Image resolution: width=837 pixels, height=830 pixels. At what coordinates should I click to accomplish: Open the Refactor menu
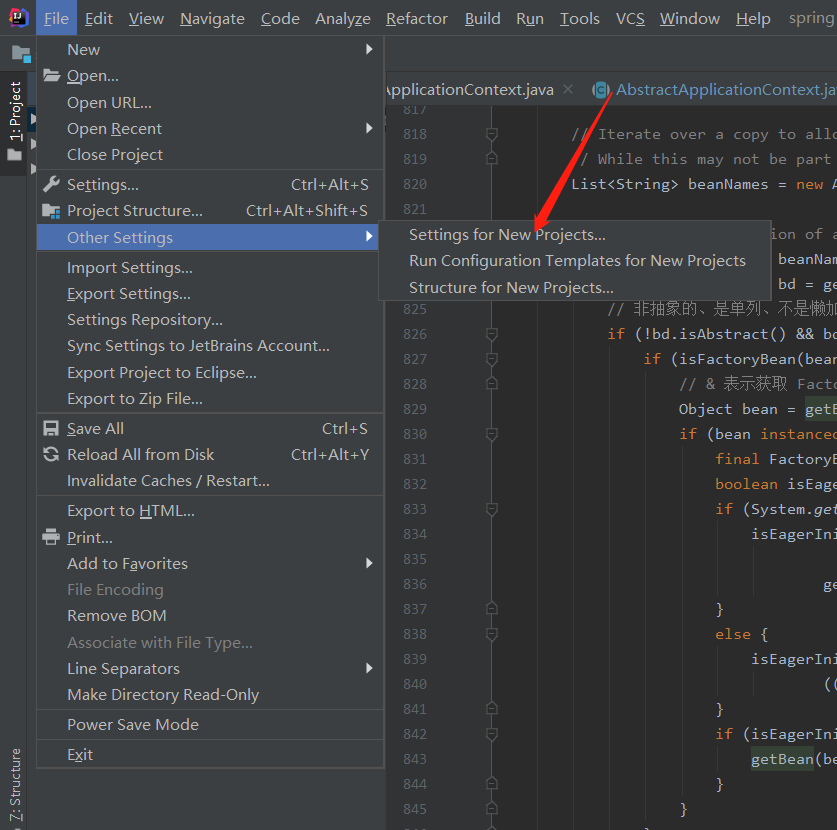point(417,19)
